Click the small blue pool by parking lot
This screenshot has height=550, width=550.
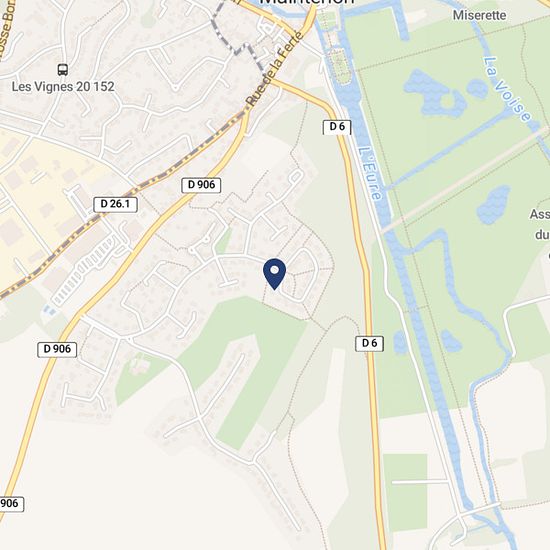pos(49,310)
